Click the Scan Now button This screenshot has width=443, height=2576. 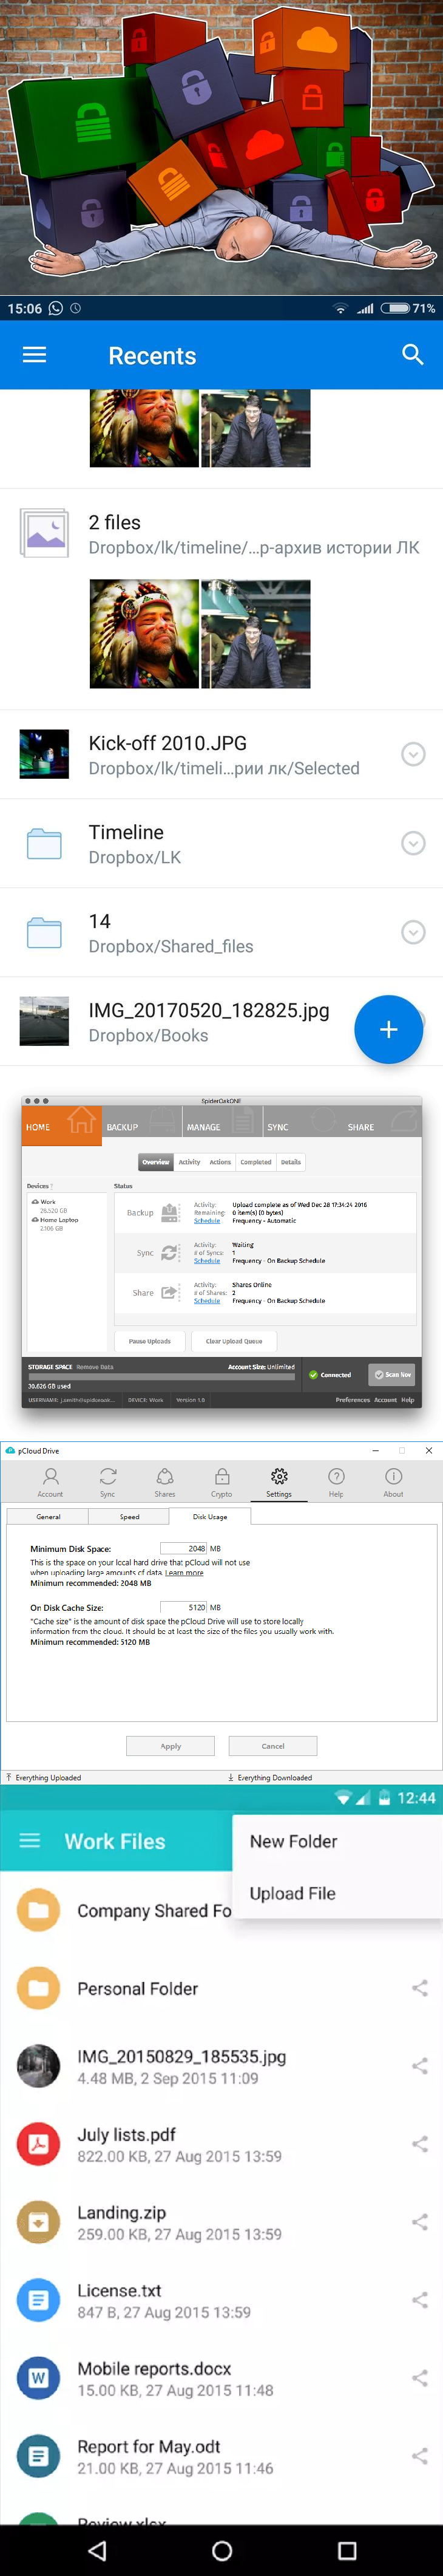coord(392,1374)
